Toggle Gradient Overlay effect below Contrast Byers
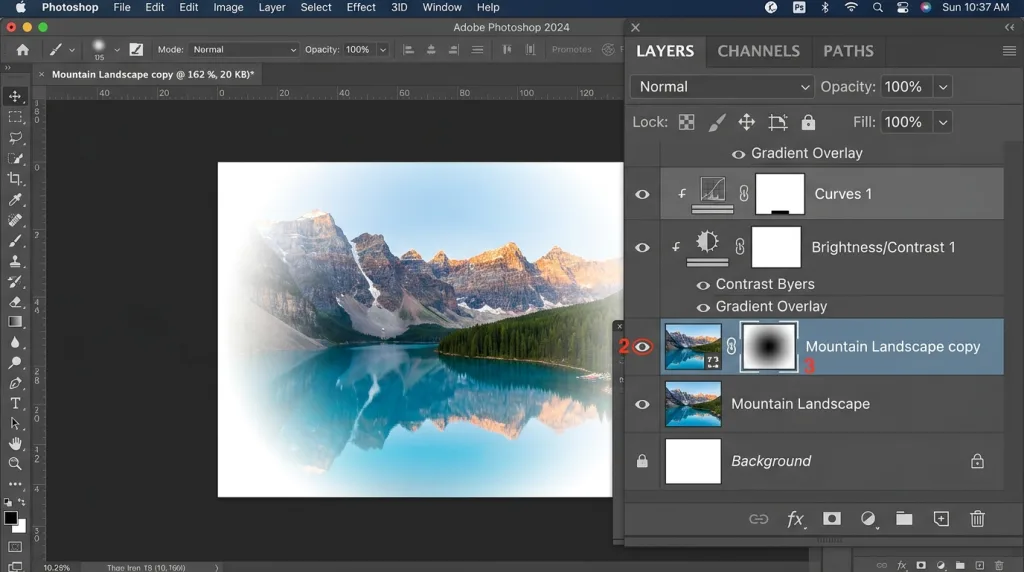 pyautogui.click(x=703, y=308)
